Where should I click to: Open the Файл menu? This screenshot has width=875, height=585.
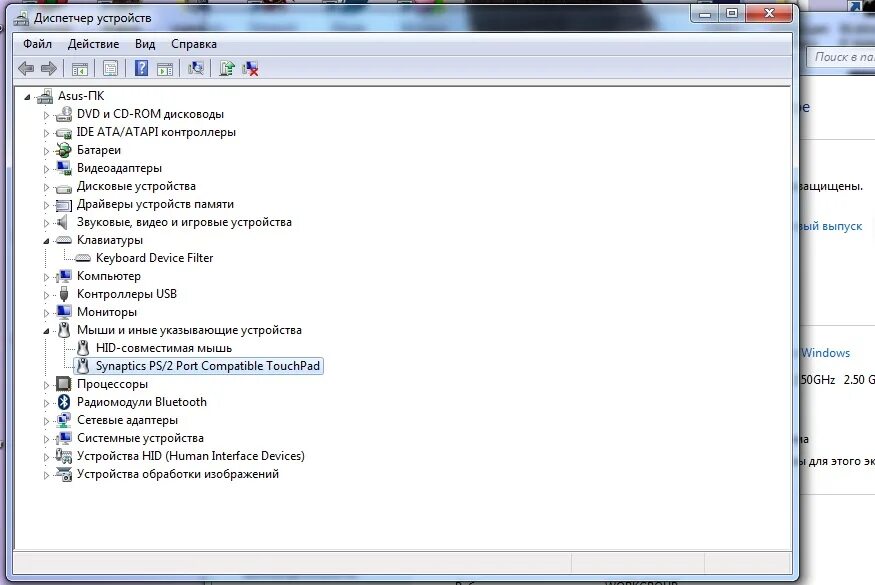[x=37, y=44]
